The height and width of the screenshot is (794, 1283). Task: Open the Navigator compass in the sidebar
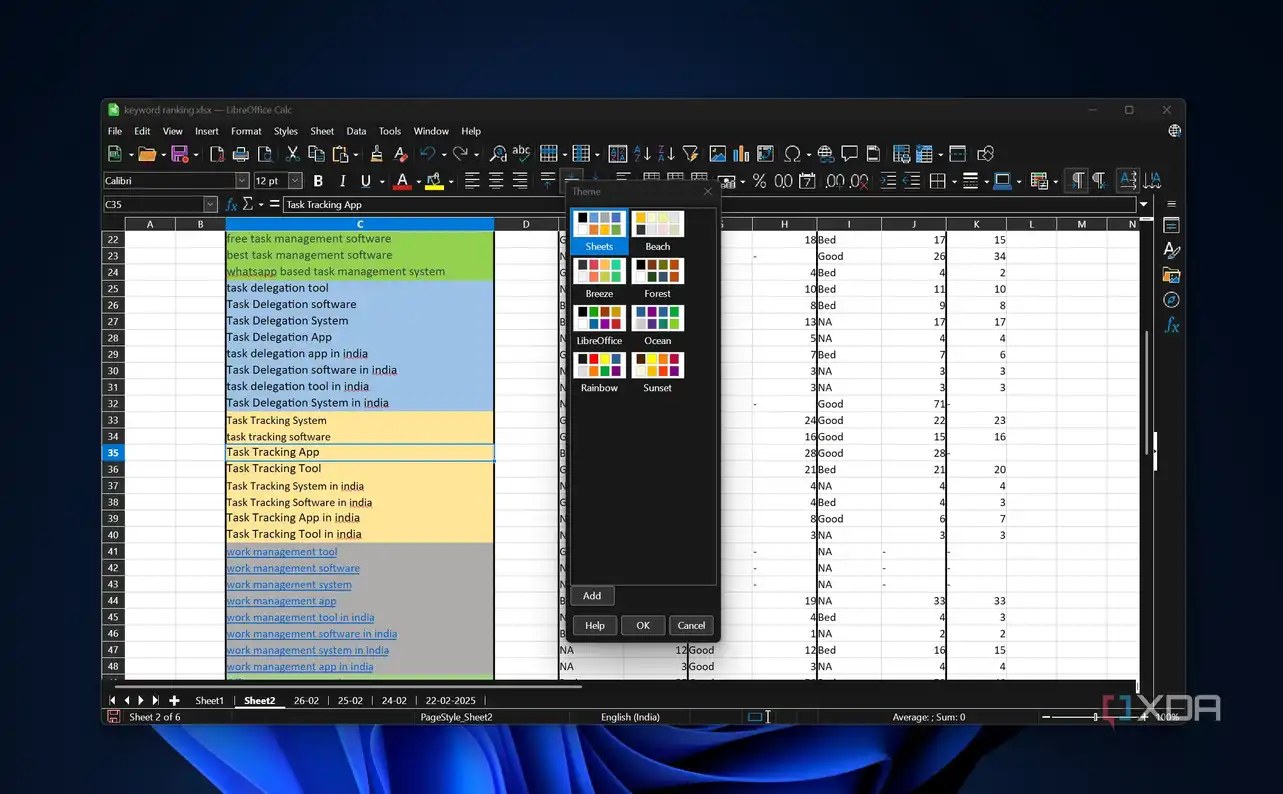coord(1172,300)
